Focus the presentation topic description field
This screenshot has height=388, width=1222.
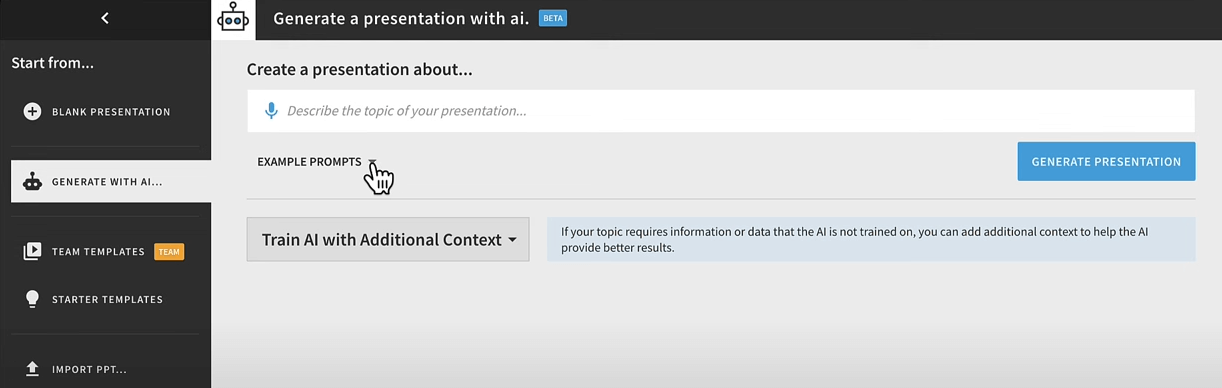(x=721, y=111)
